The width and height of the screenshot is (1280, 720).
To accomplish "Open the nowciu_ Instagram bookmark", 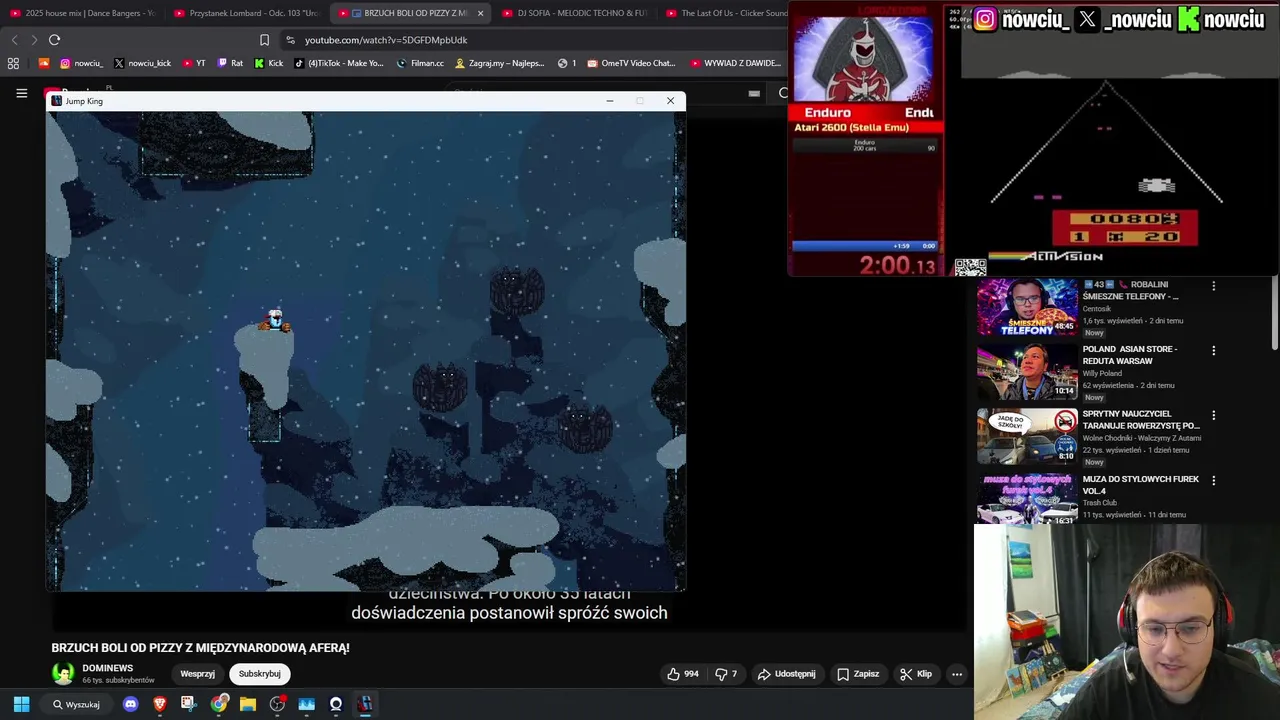I will (x=81, y=63).
